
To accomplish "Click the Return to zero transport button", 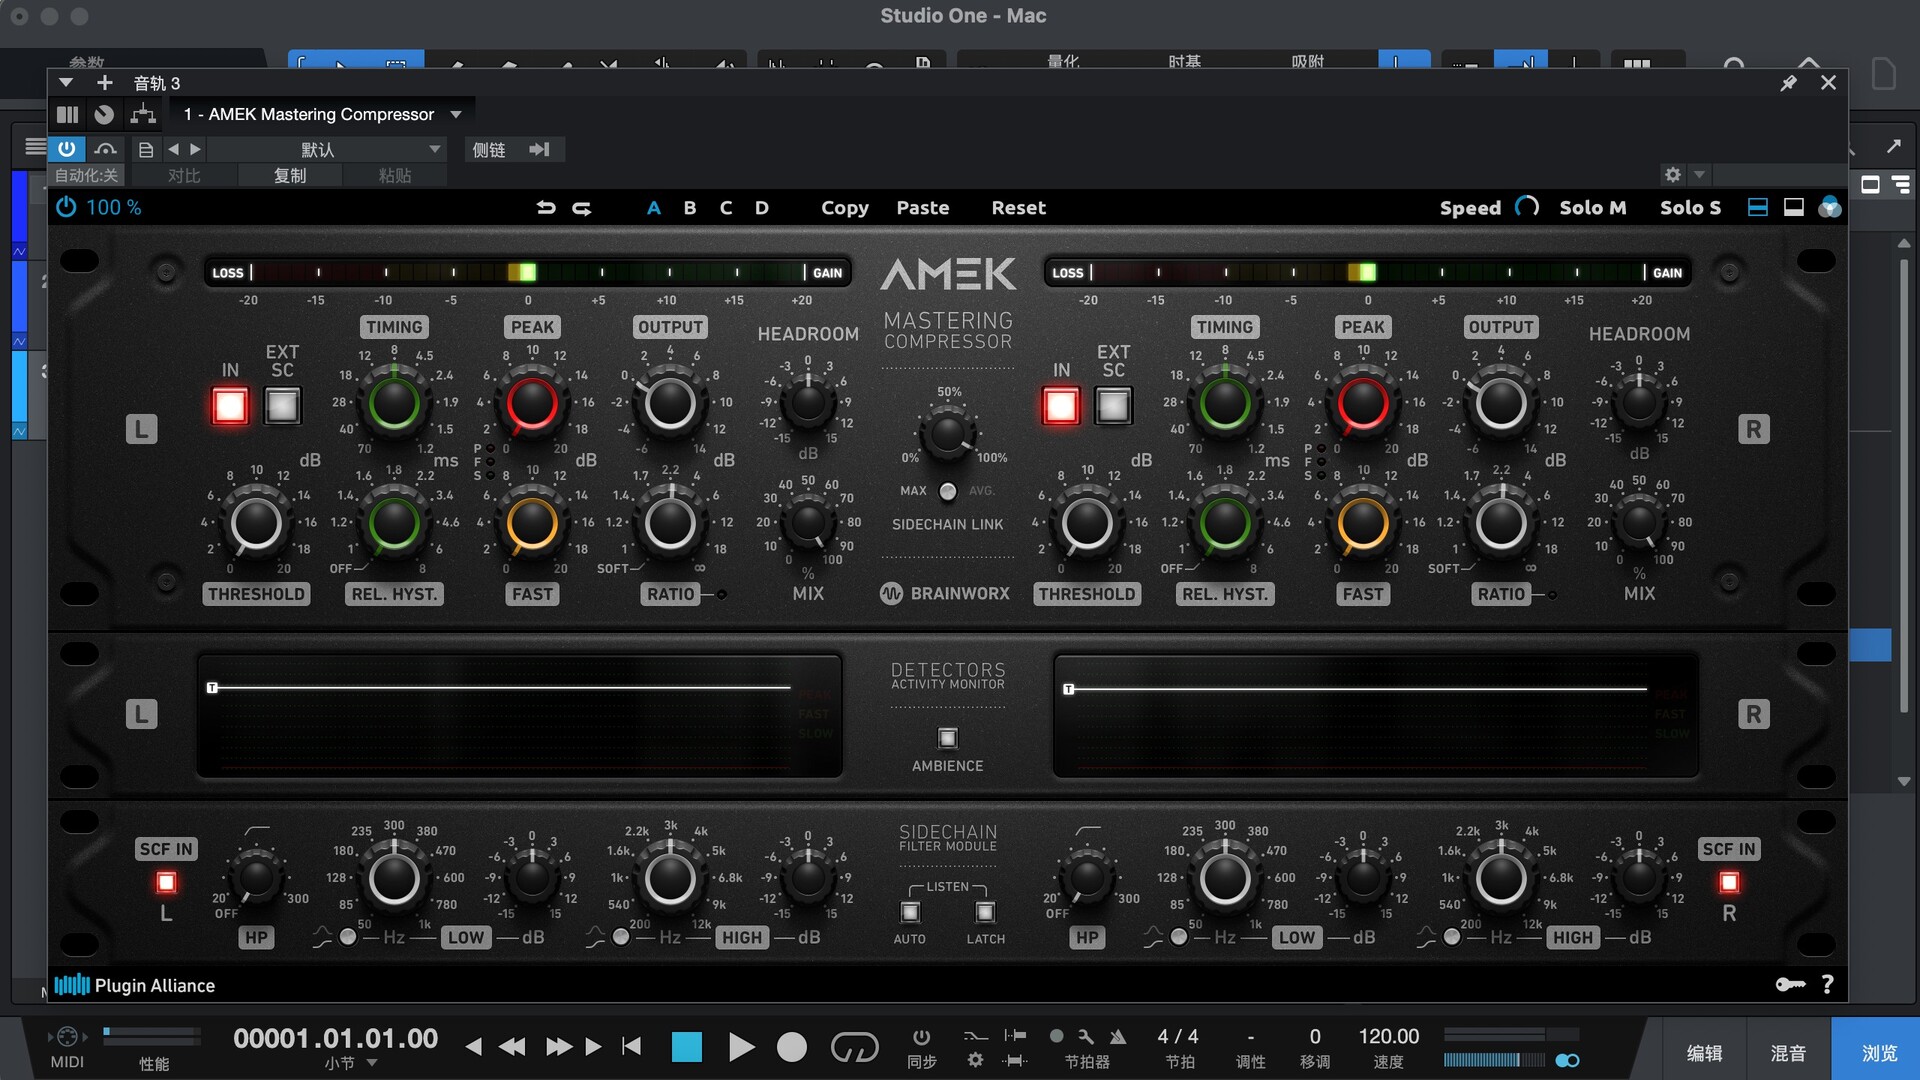I will click(x=631, y=1046).
